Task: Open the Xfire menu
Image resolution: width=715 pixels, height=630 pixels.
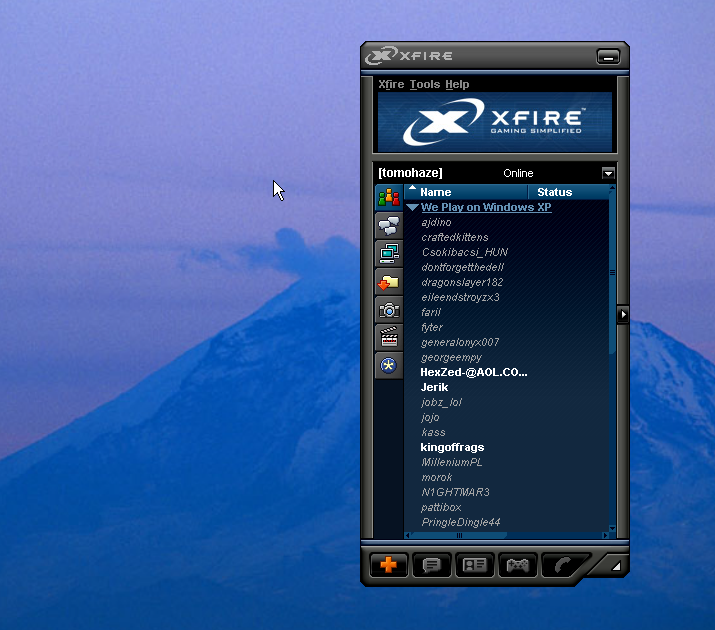Action: [391, 84]
